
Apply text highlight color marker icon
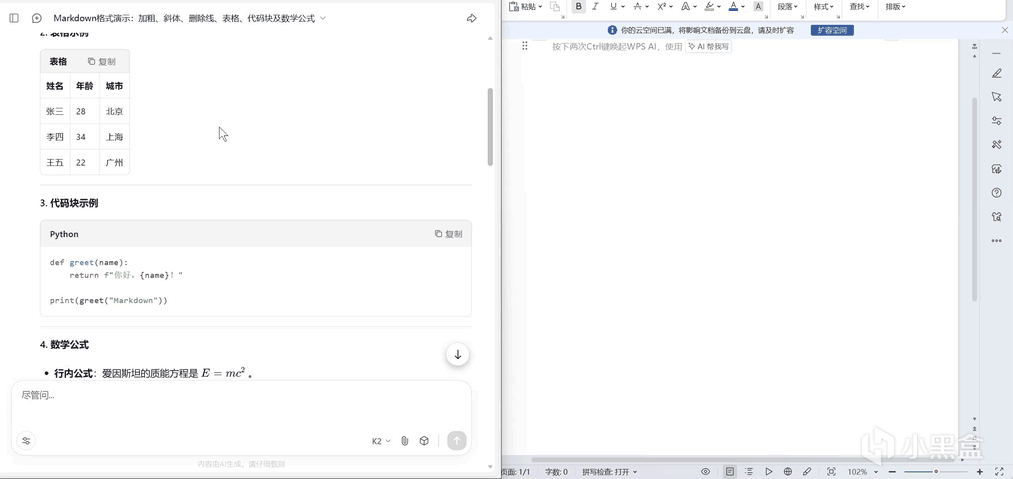709,6
